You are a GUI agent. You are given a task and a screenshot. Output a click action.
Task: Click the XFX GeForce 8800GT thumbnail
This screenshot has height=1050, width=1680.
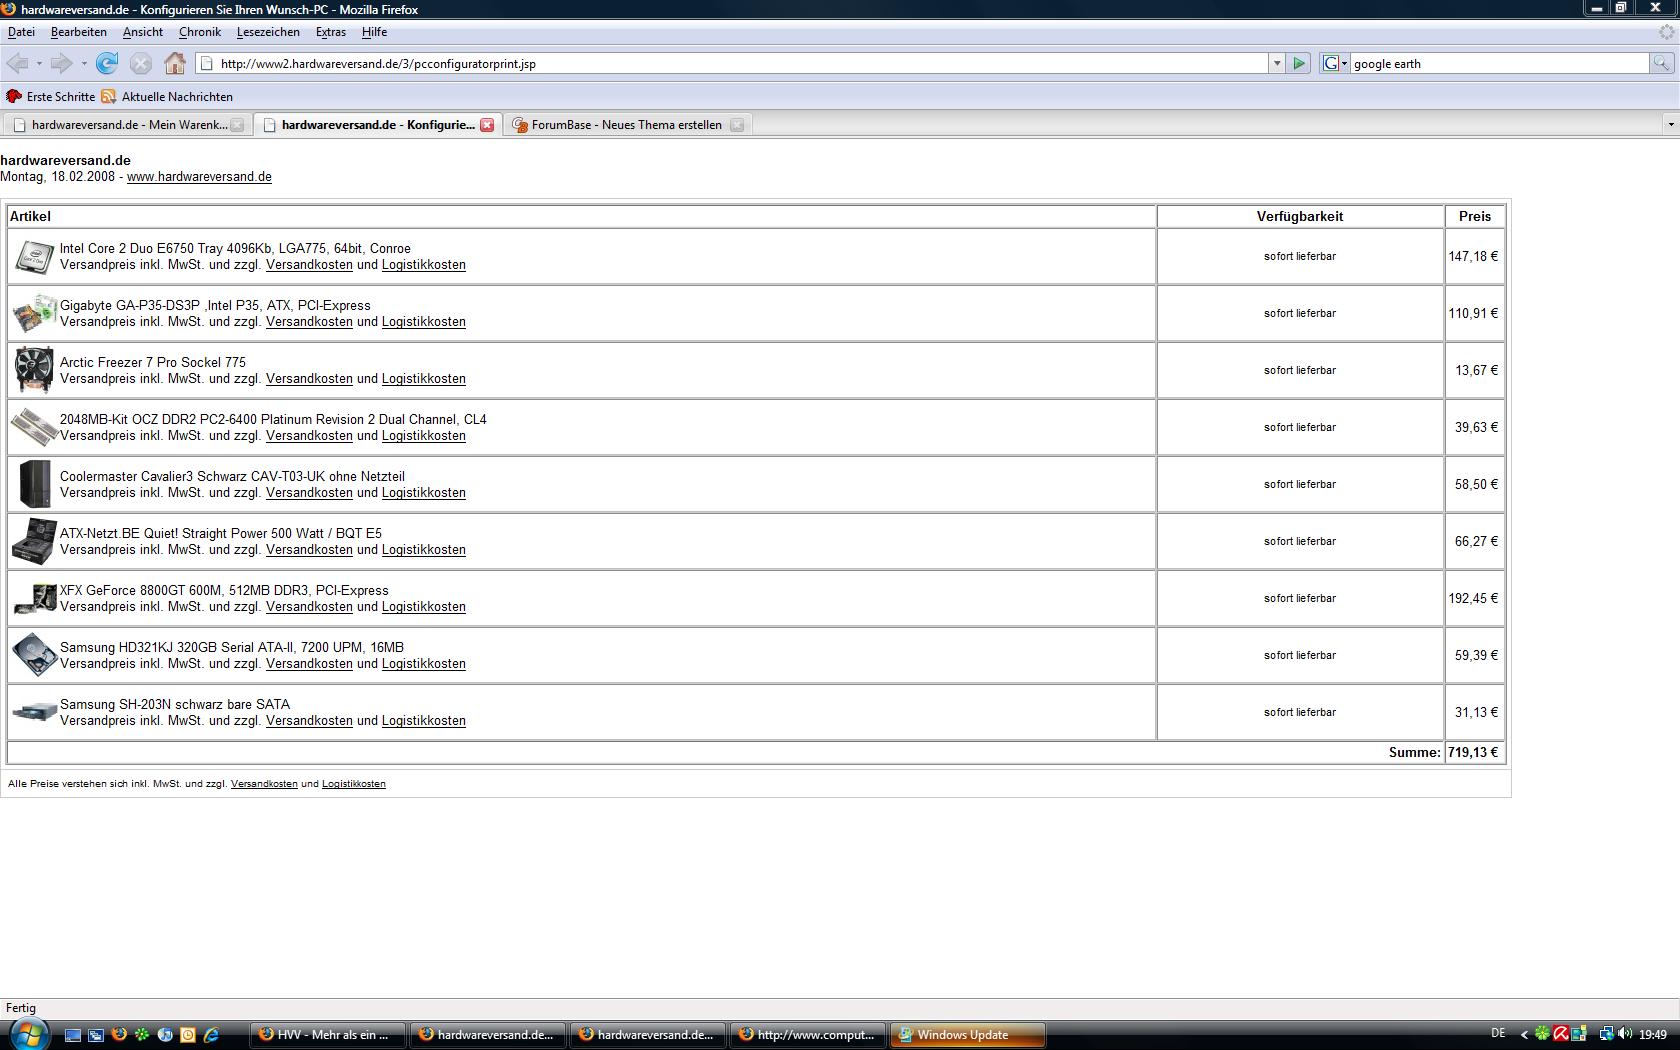[34, 599]
